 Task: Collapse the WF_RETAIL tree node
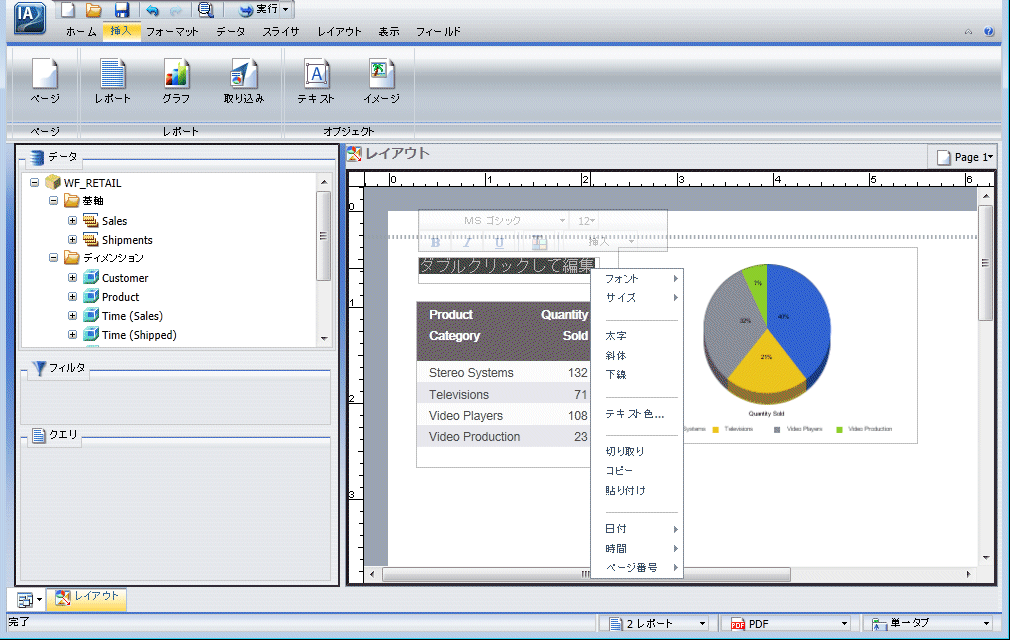pos(35,183)
